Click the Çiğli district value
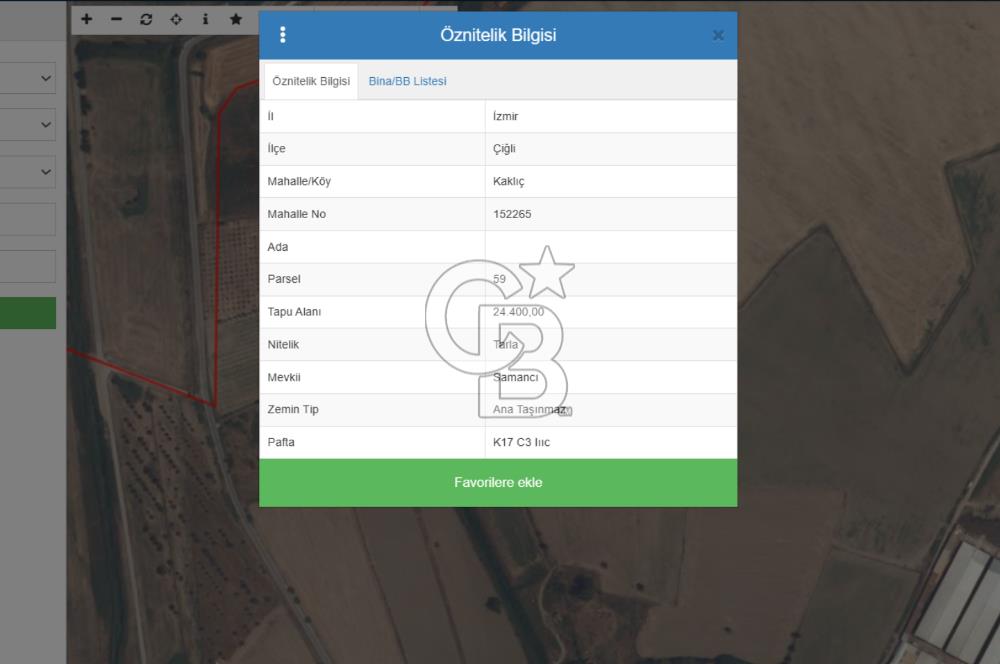This screenshot has width=1000, height=664. (x=504, y=149)
